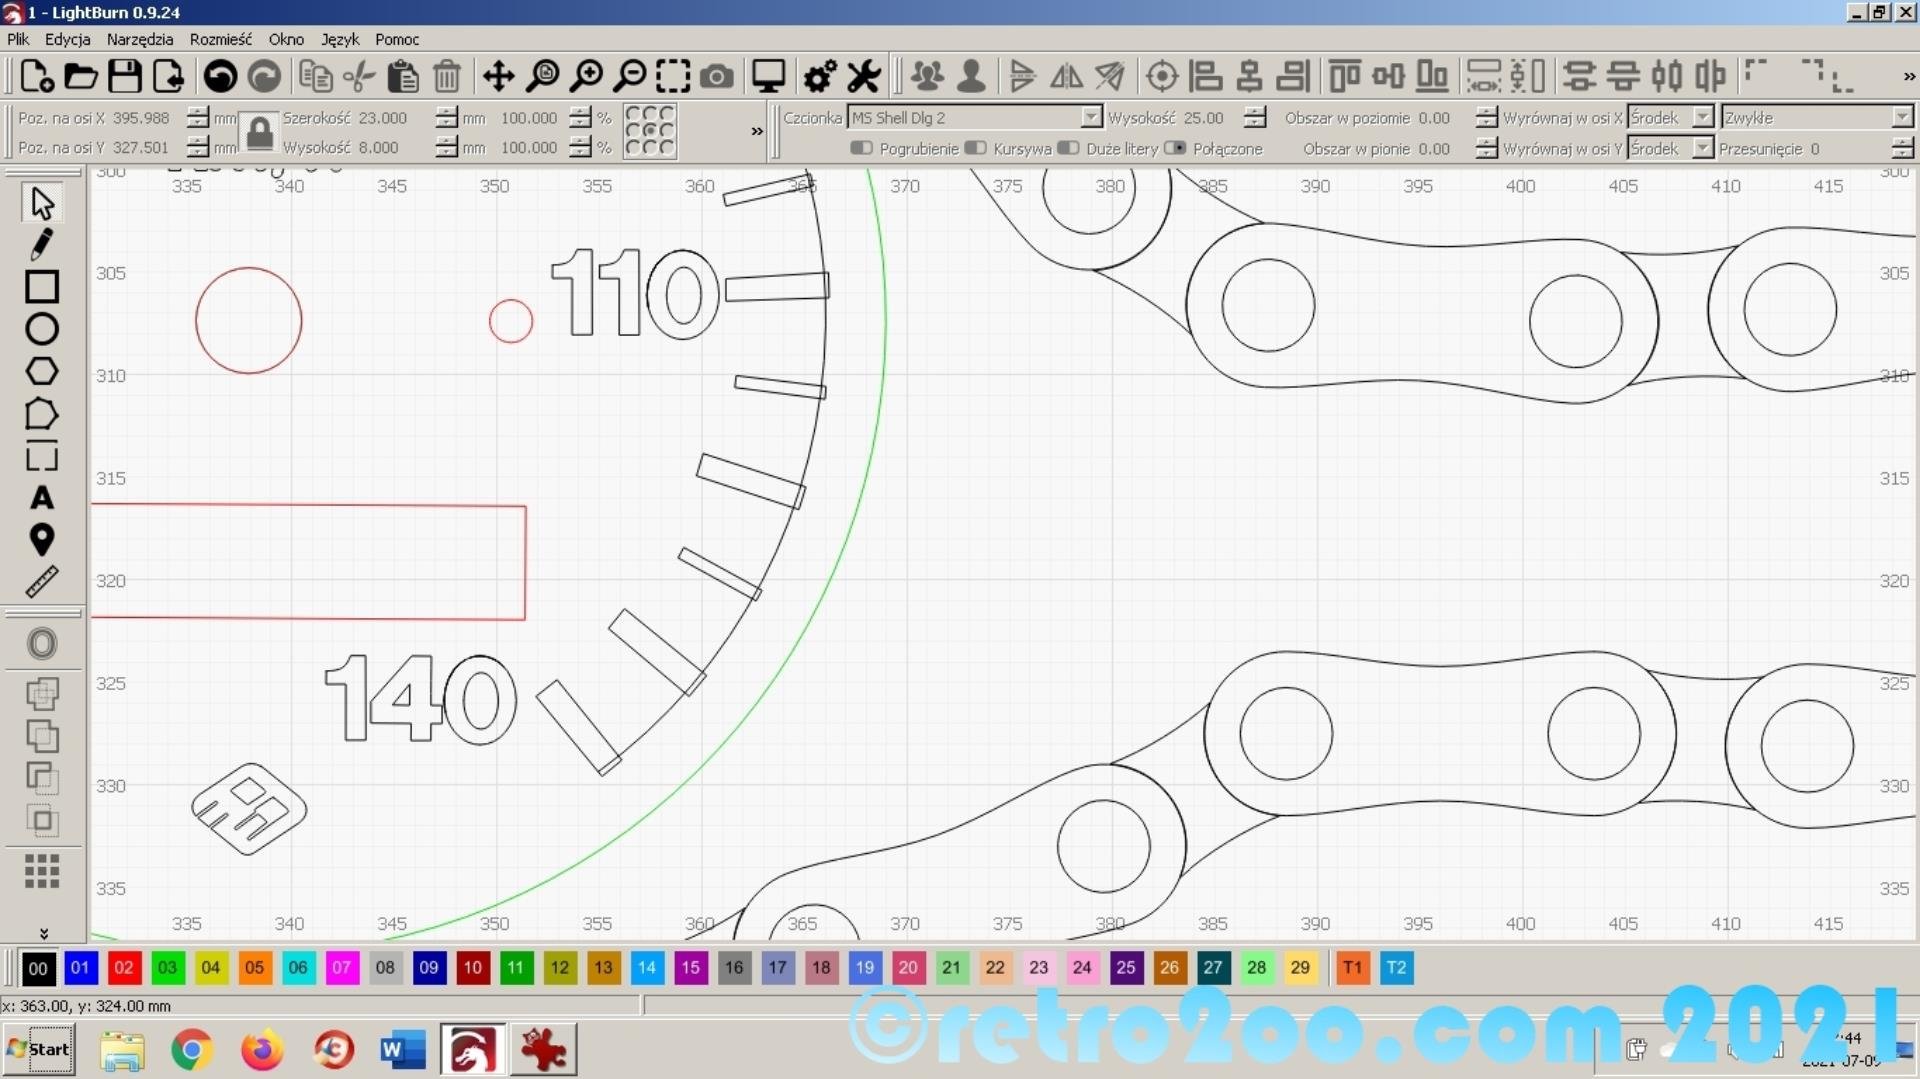Open the camera capture tool
The height and width of the screenshot is (1079, 1920).
(x=716, y=76)
